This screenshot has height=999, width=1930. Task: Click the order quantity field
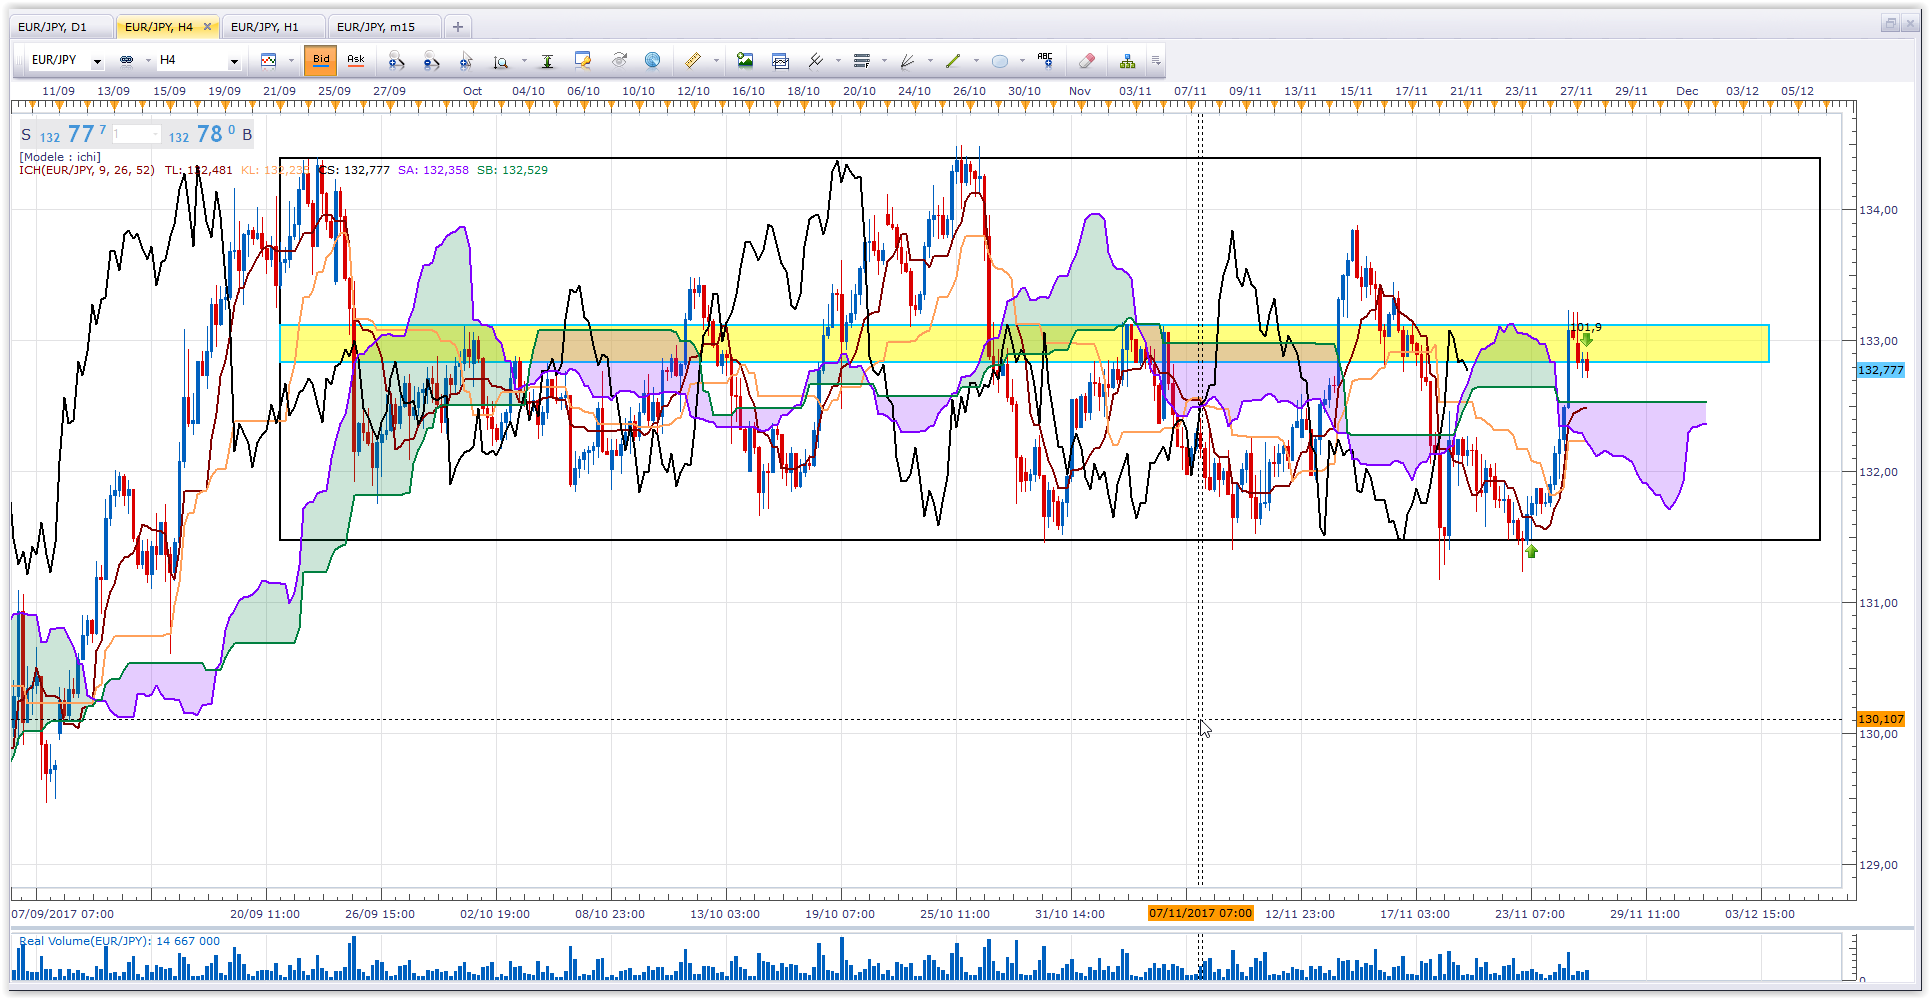tap(136, 134)
